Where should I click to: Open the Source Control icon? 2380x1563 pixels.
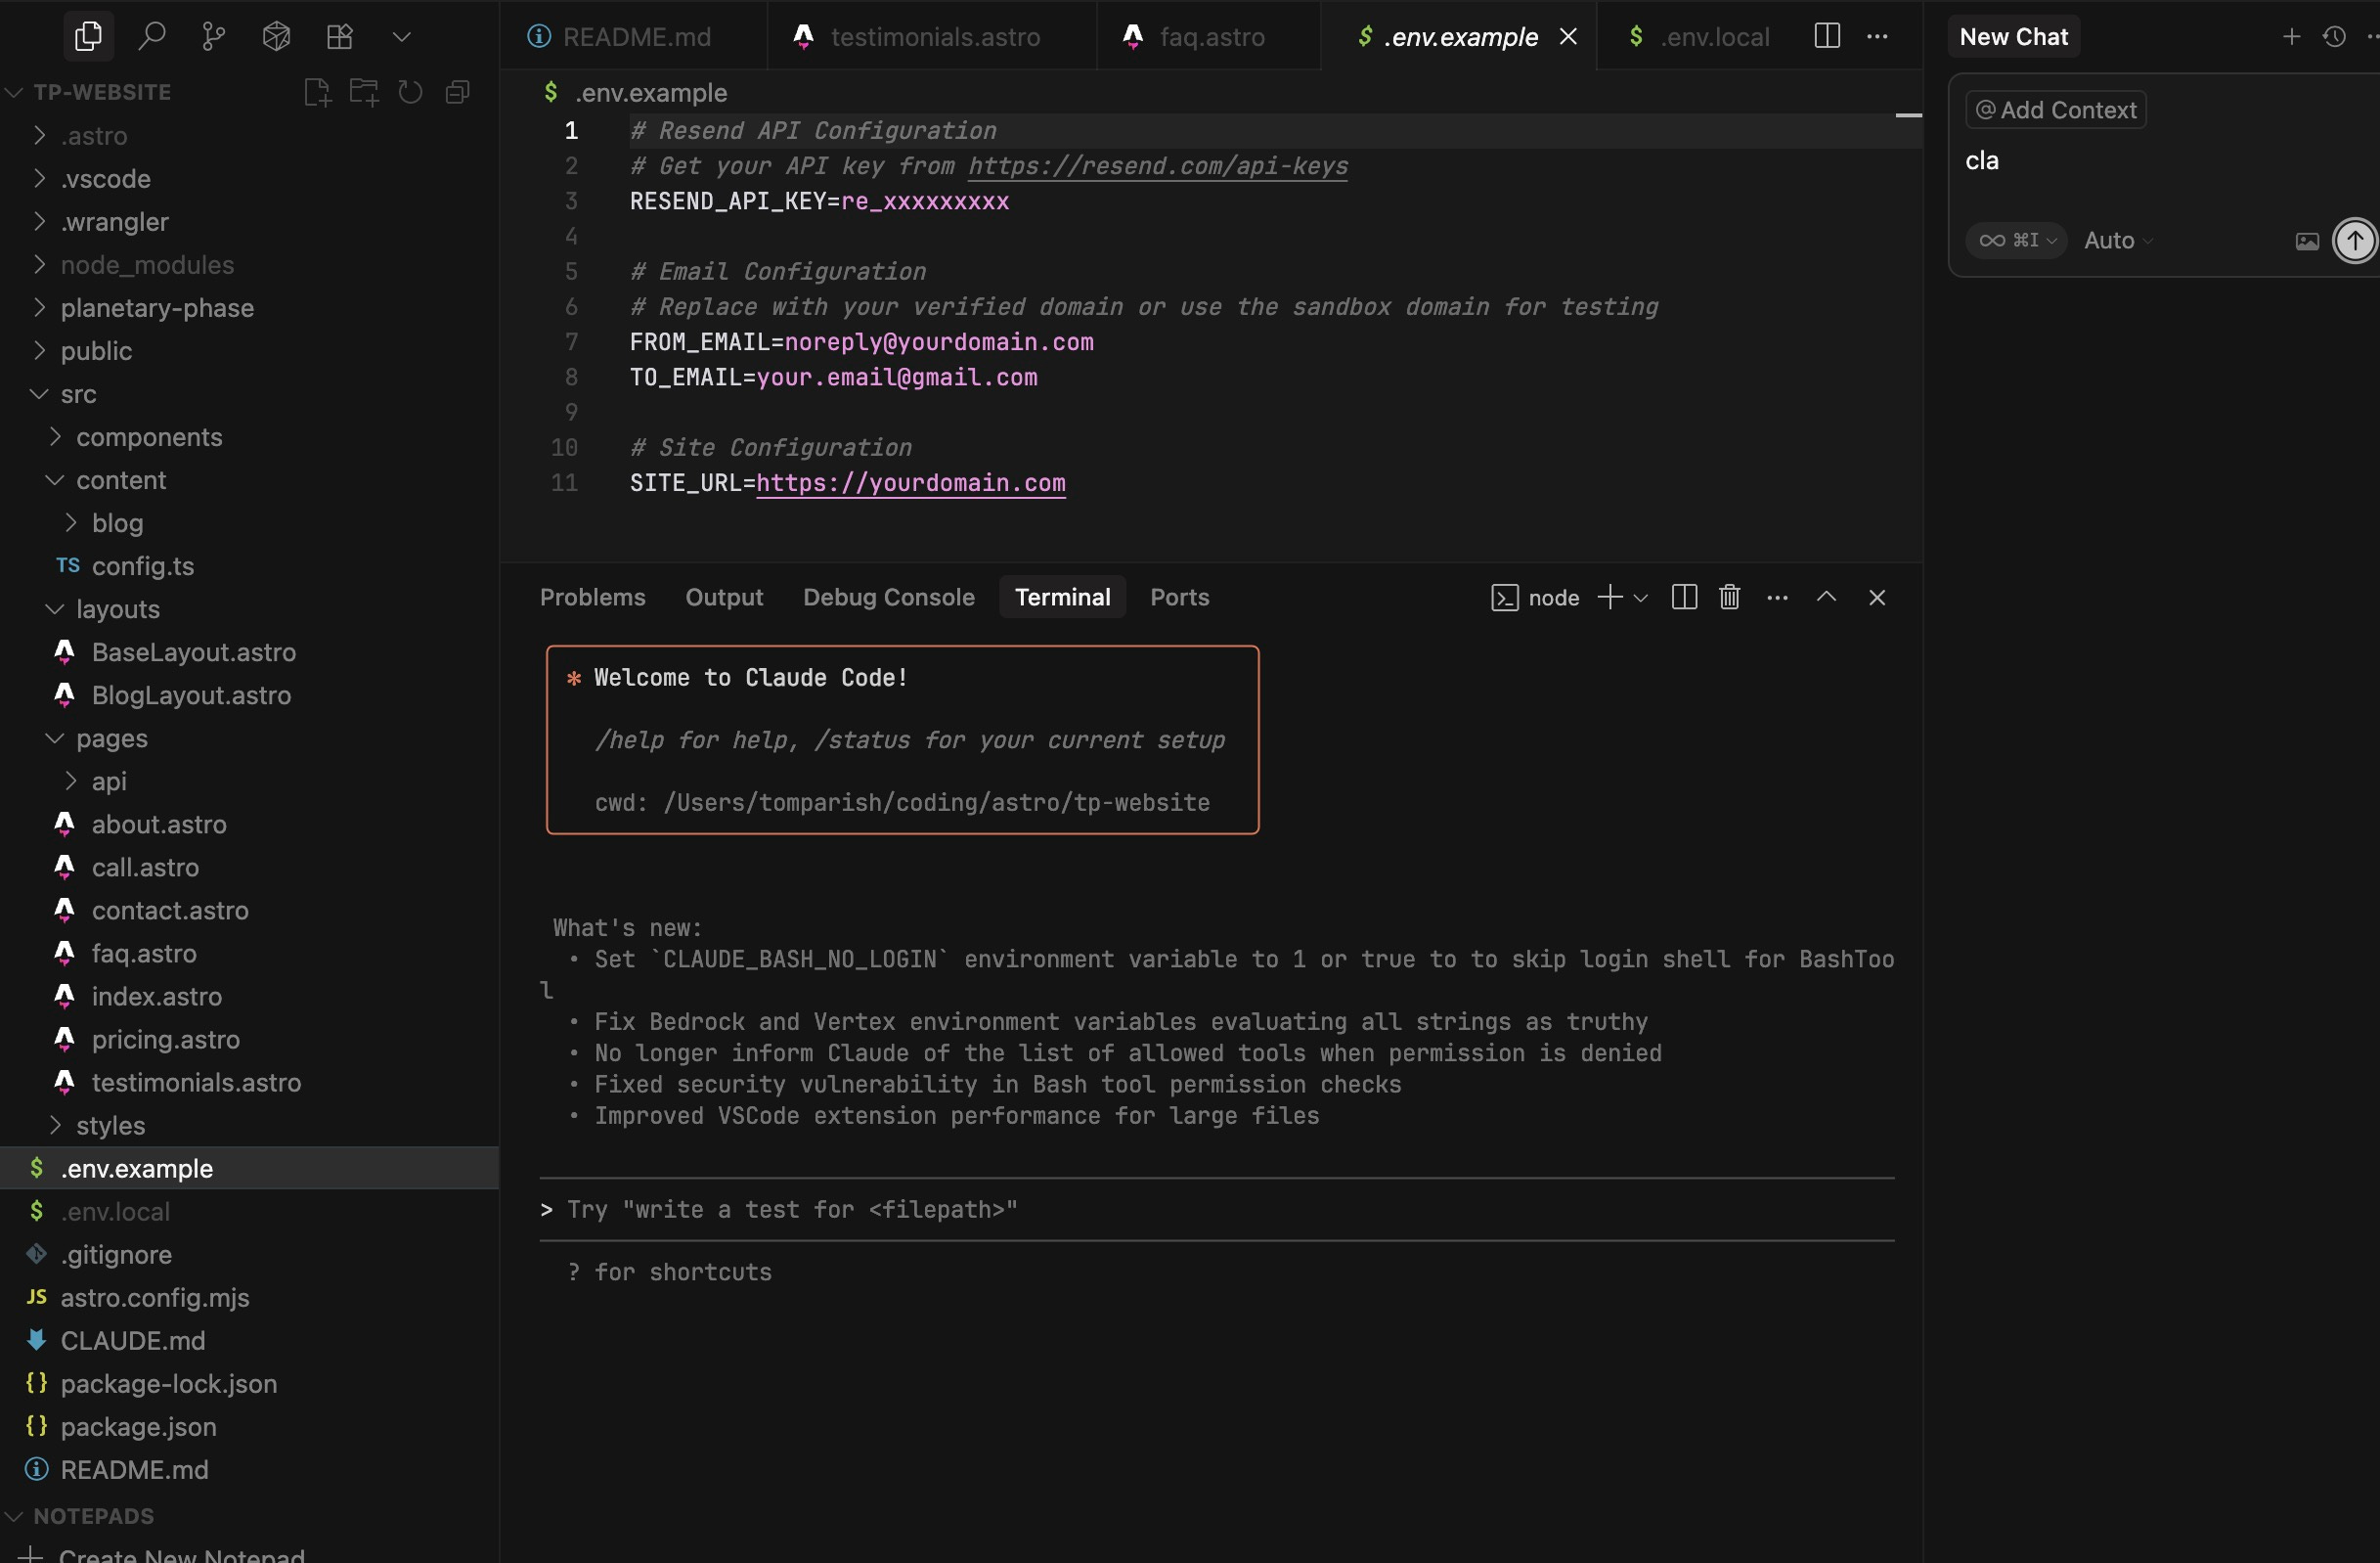[213, 37]
